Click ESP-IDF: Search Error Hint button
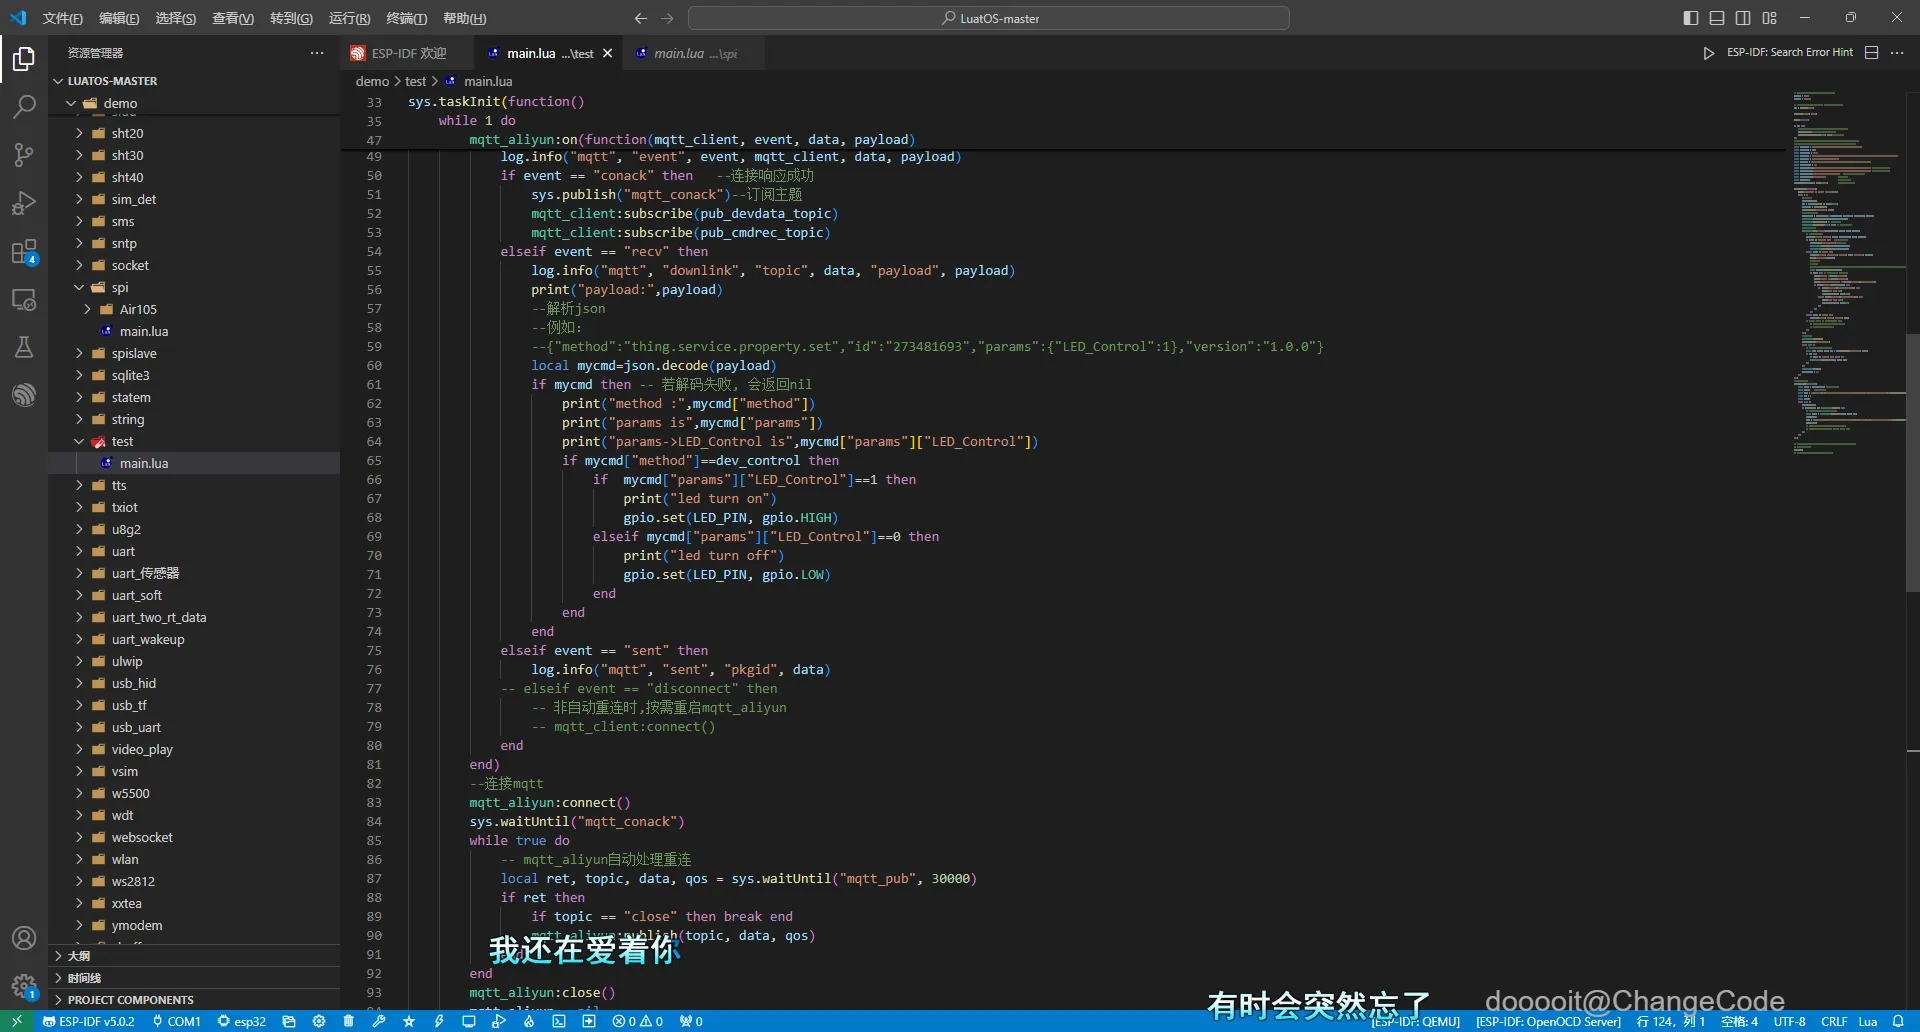Viewport: 1920px width, 1032px height. click(1789, 53)
